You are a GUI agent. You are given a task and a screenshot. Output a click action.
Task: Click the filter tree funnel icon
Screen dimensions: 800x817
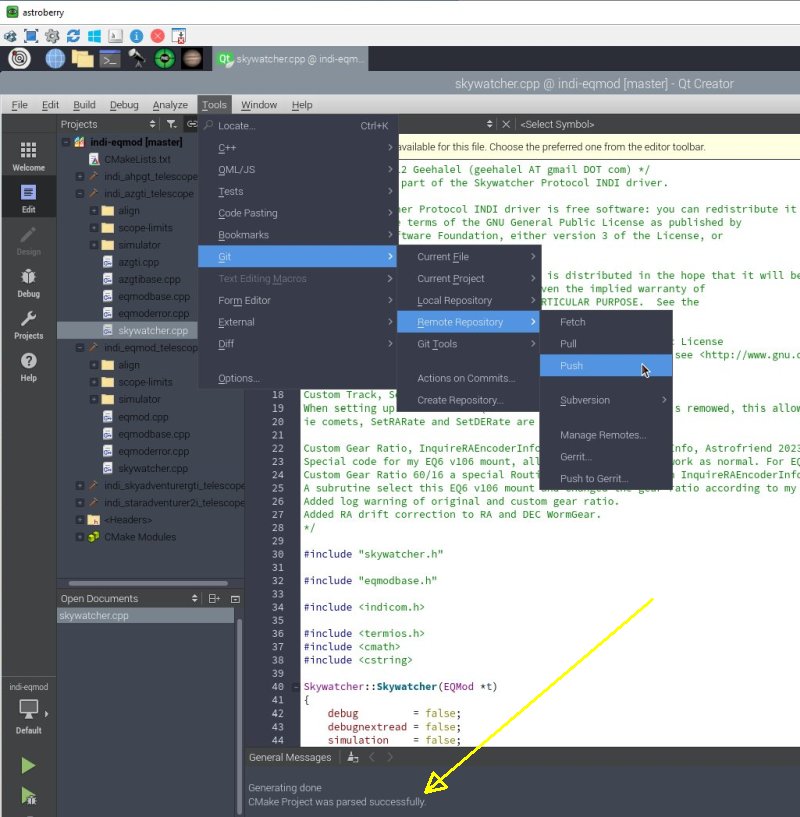point(171,124)
